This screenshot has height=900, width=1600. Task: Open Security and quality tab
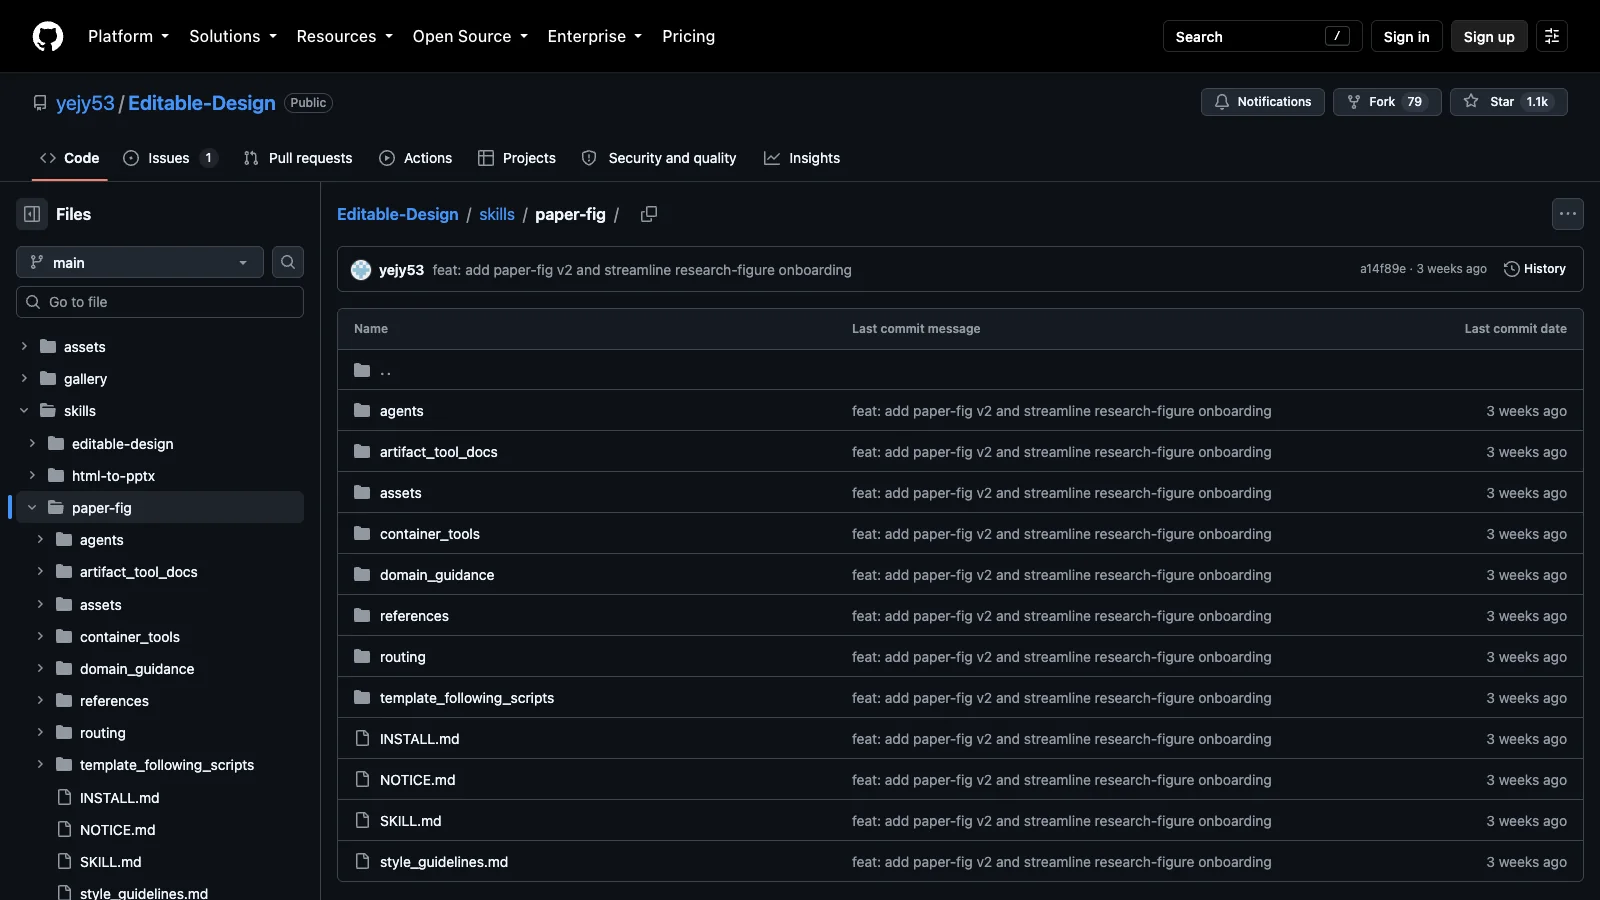[x=659, y=158]
